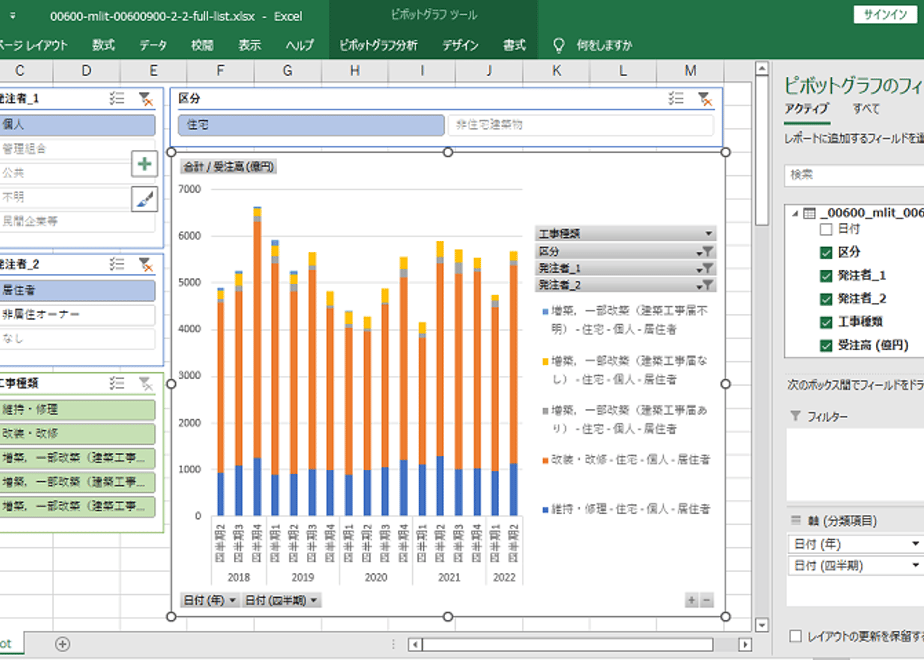Open the 表示 ribbon tab
The width and height of the screenshot is (924, 660).
pos(249,45)
